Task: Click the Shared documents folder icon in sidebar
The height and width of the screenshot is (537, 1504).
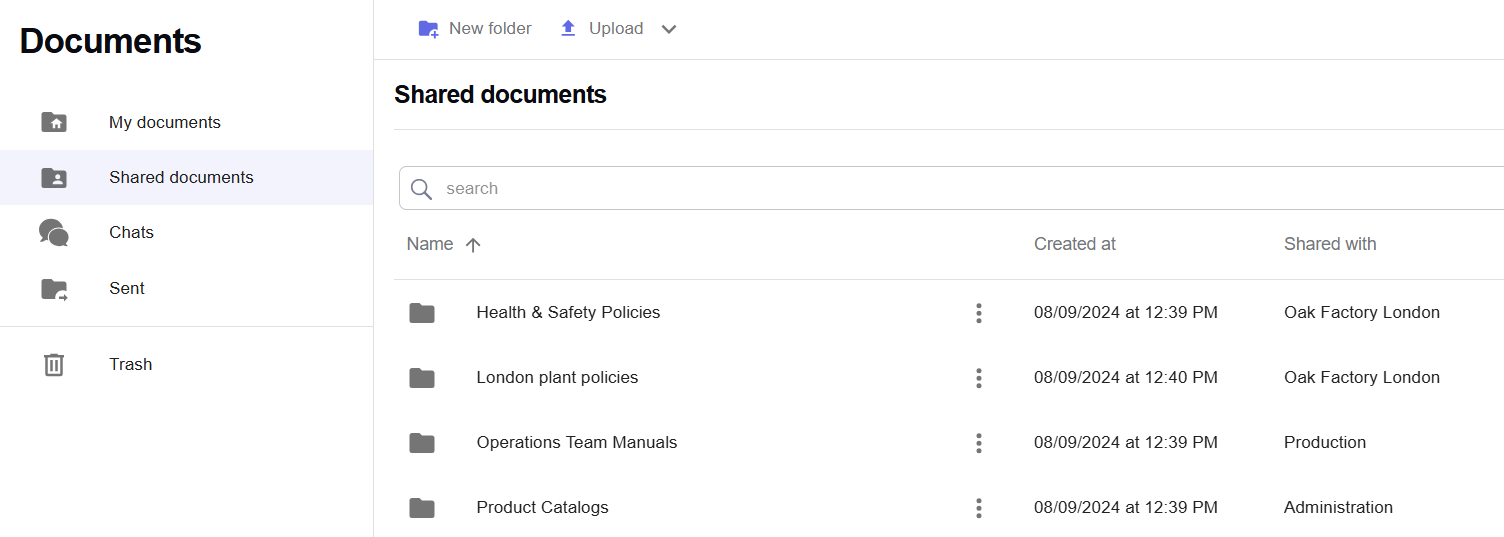Action: [x=54, y=178]
